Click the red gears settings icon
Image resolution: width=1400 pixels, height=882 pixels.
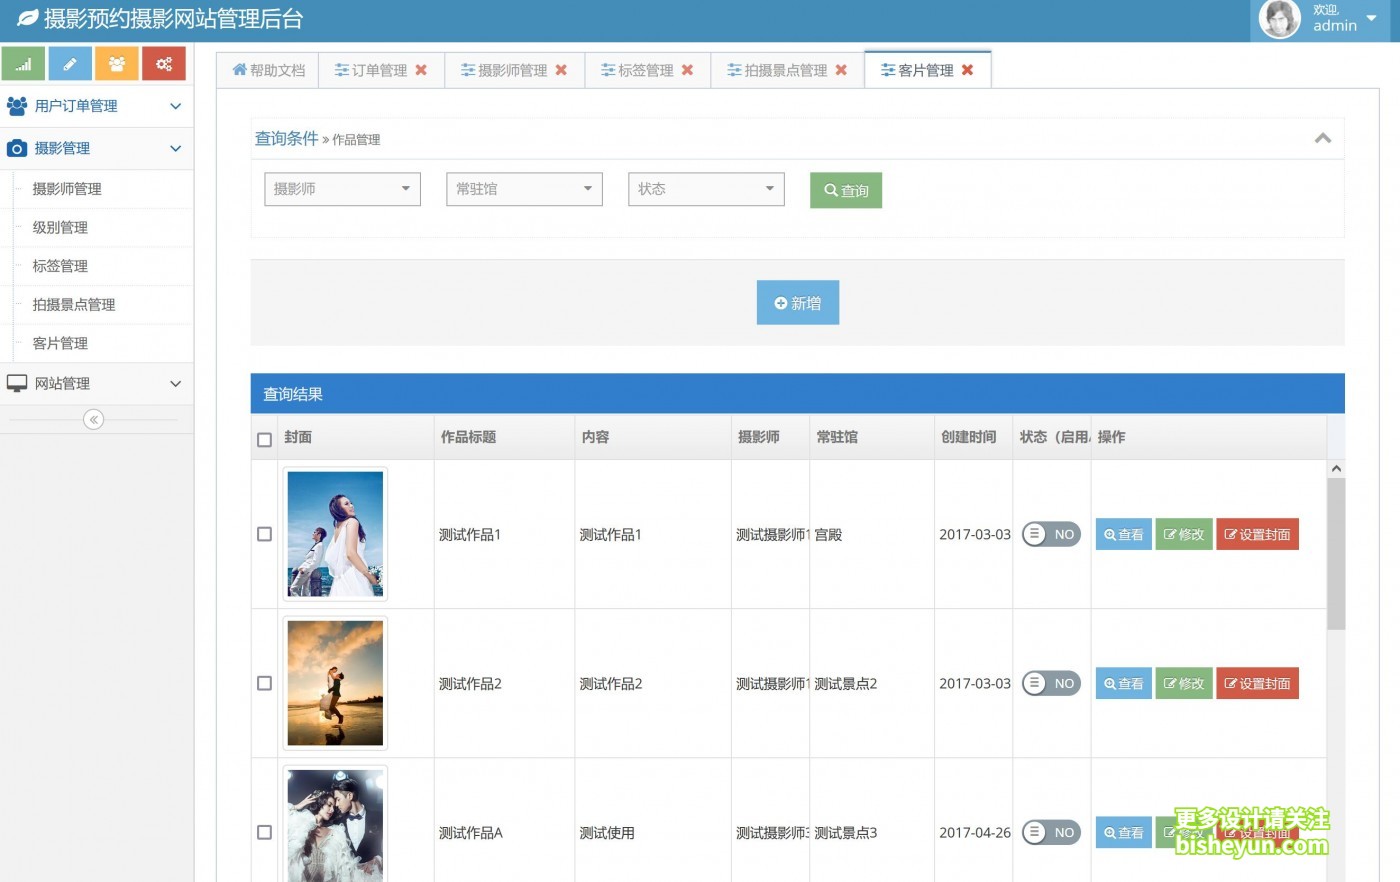(x=164, y=62)
